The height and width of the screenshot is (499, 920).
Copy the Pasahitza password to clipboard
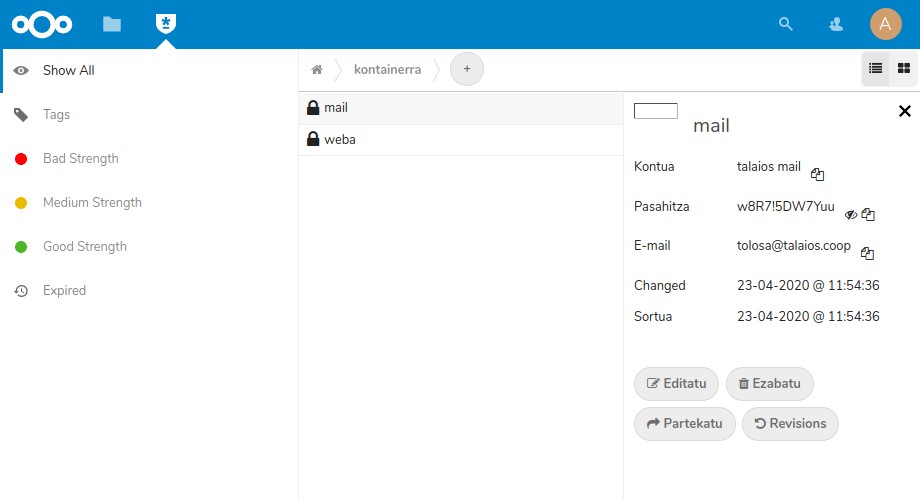coord(868,214)
